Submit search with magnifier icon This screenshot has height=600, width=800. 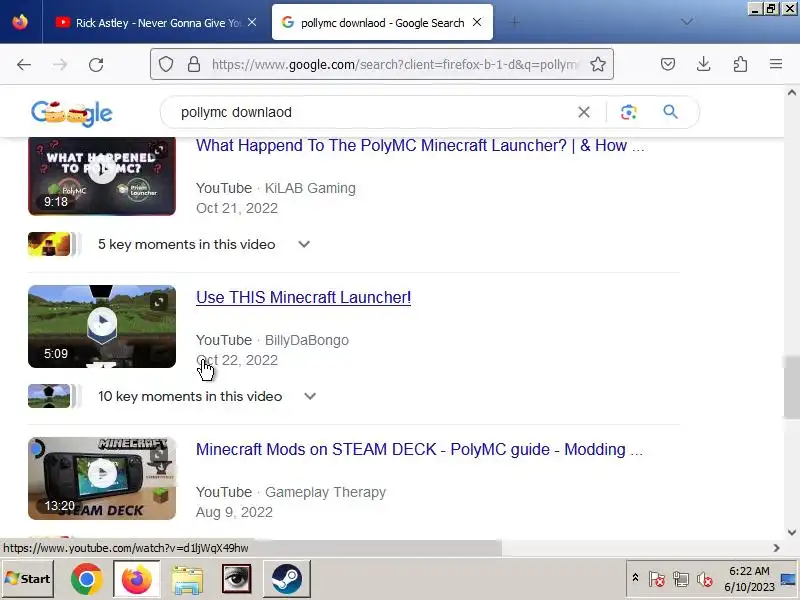670,112
